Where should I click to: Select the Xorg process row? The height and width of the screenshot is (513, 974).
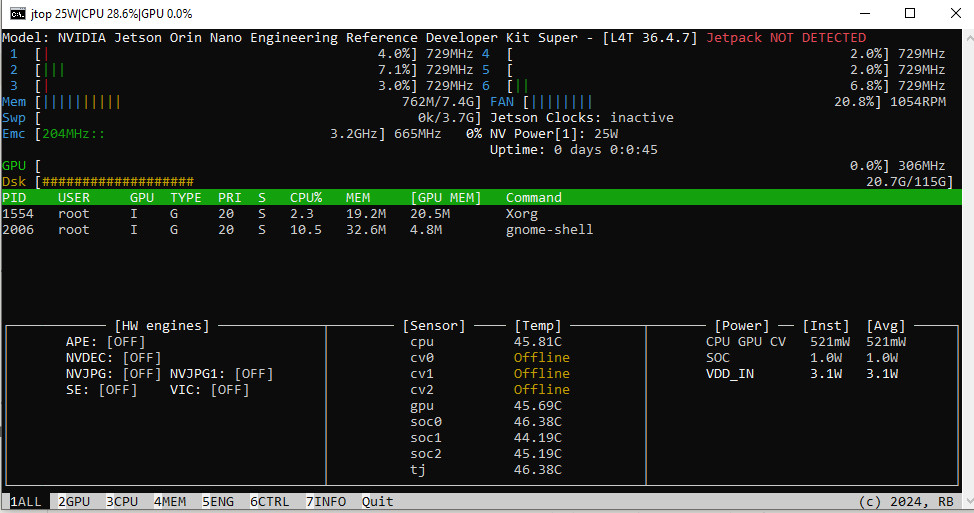click(x=481, y=214)
